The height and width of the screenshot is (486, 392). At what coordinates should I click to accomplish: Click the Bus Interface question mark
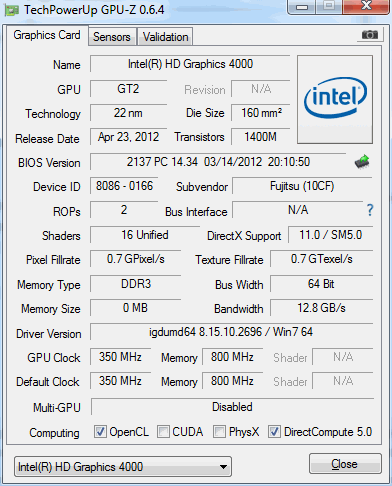(370, 210)
